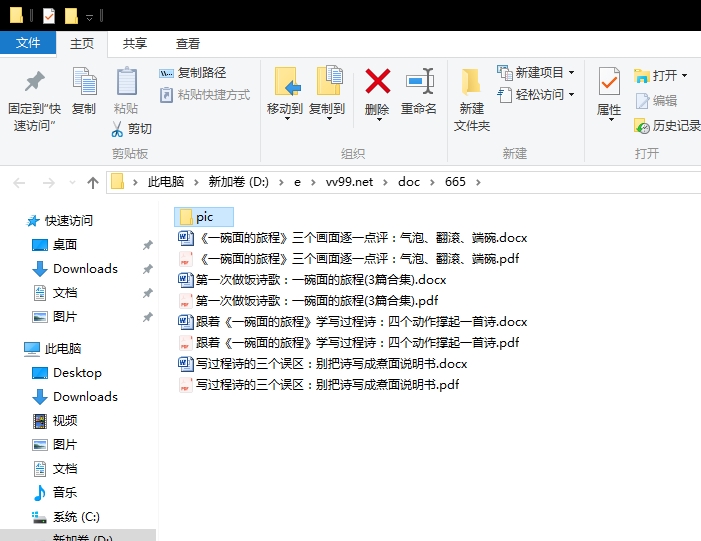Open pinned 文档 in quick access
701x541 pixels.
pyautogui.click(x=55, y=293)
